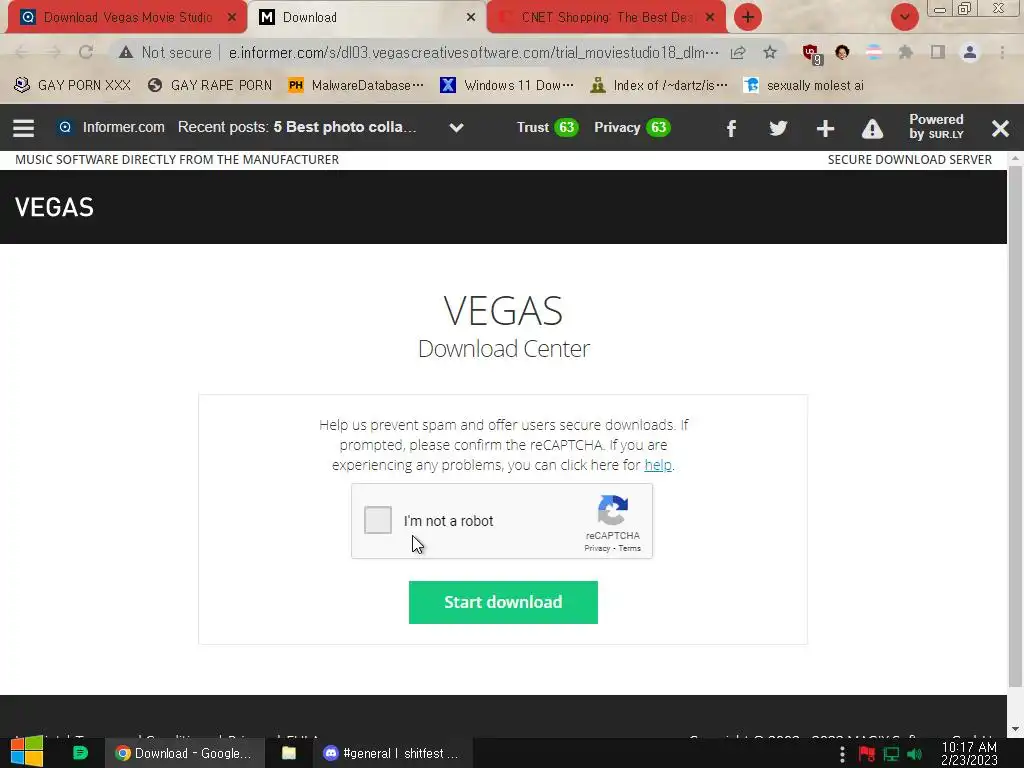Tick the I'm not a robot checkbox
This screenshot has width=1024, height=768.
pos(377,520)
